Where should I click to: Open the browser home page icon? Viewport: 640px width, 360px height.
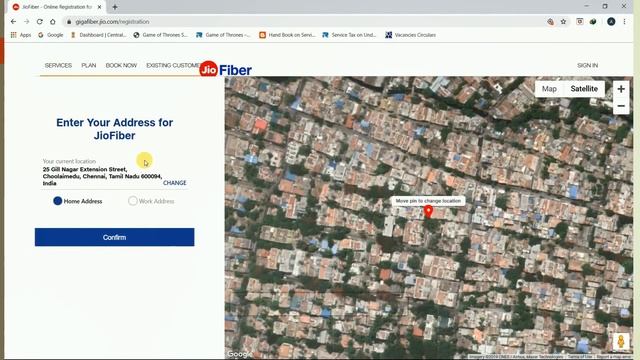pos(53,22)
